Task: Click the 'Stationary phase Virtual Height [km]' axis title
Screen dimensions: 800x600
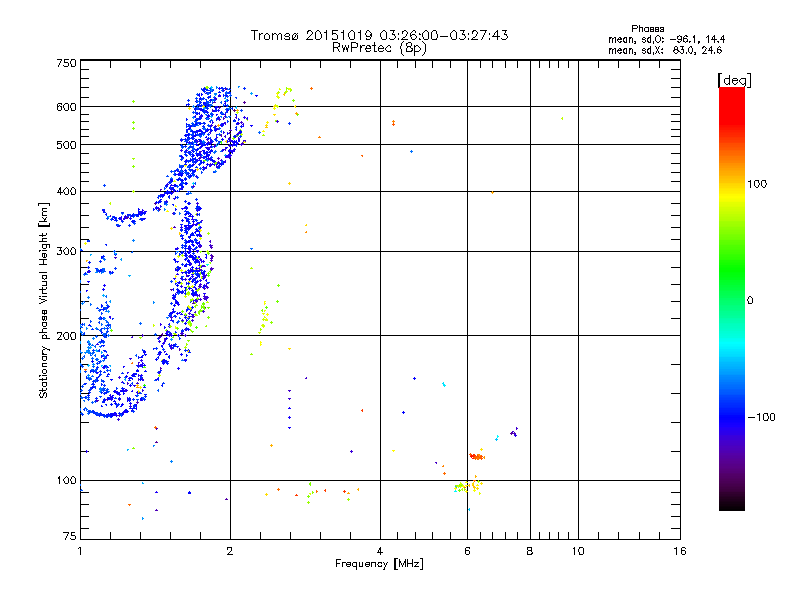Action: point(44,300)
